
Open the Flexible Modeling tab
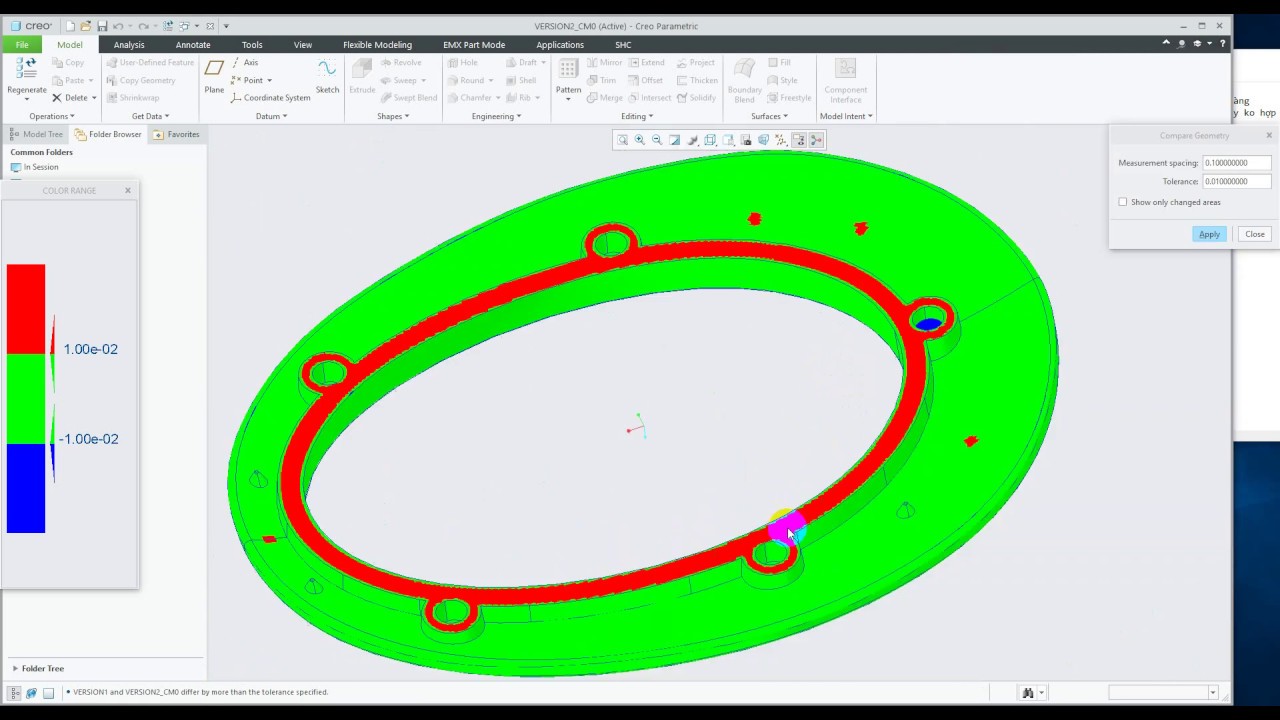[x=377, y=45]
